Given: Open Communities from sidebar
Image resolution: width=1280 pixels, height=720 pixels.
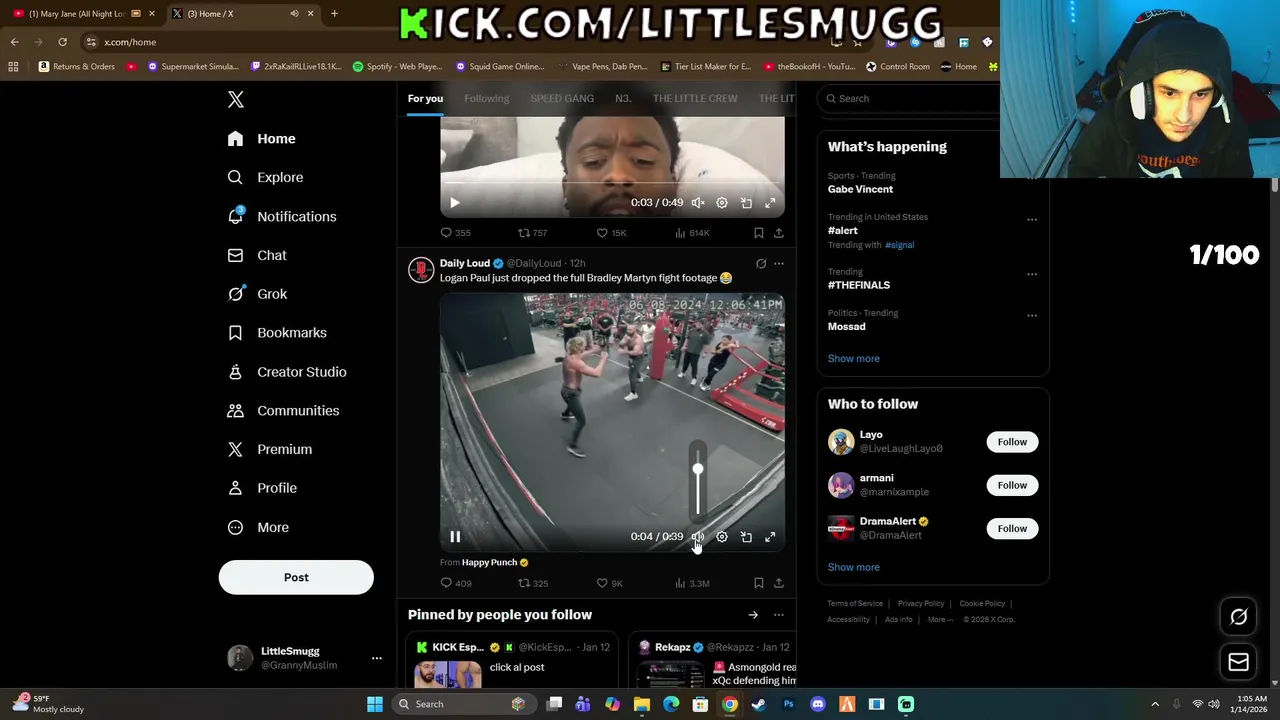Looking at the screenshot, I should 283,411.
